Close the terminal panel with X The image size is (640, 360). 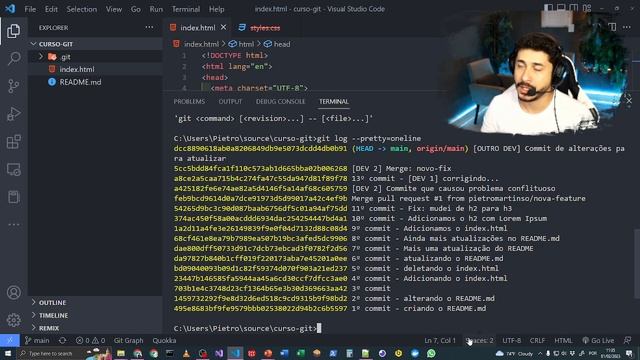(629, 100)
